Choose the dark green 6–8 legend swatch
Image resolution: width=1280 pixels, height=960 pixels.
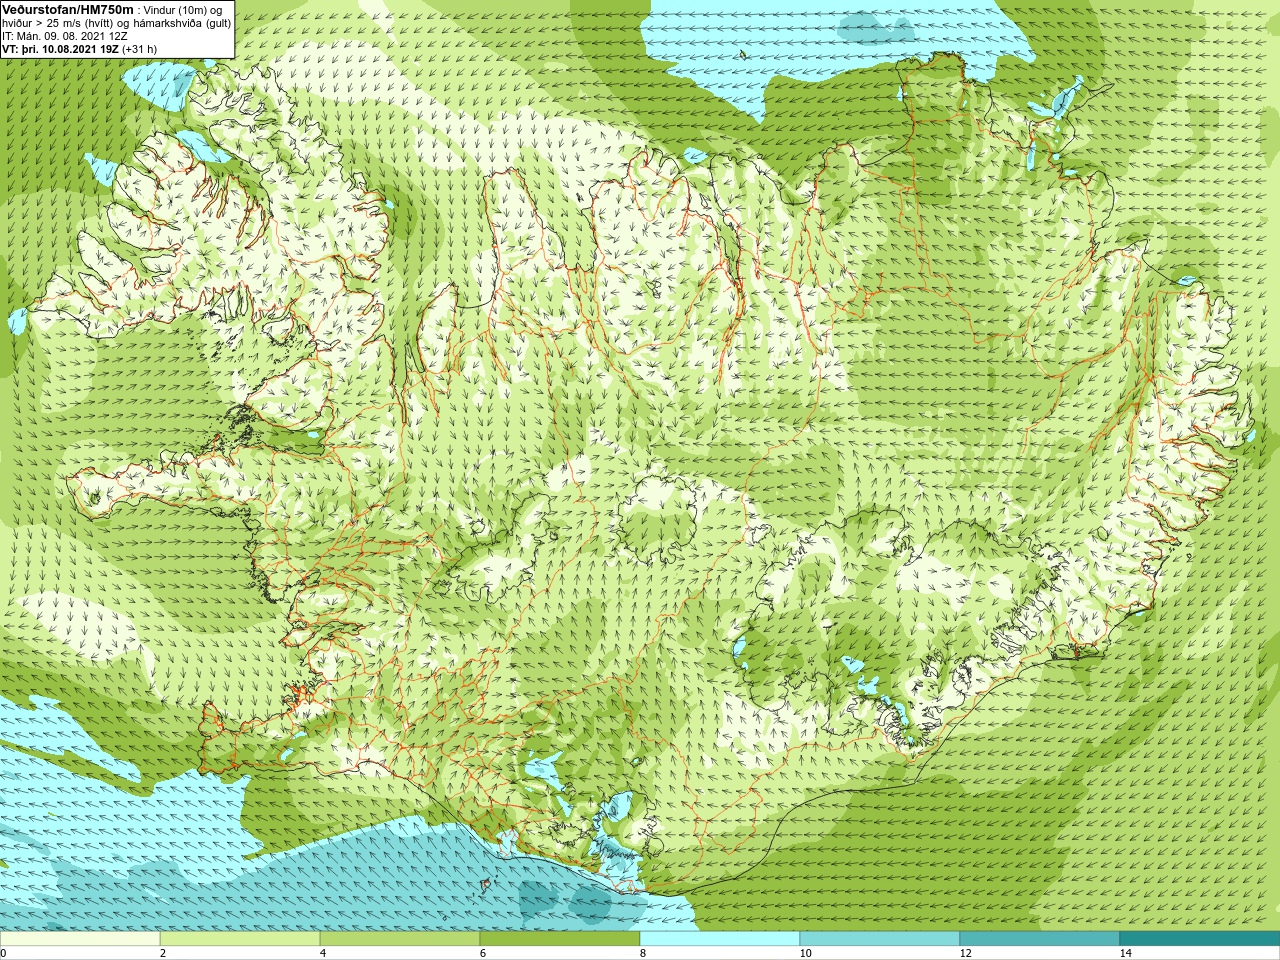[560, 939]
